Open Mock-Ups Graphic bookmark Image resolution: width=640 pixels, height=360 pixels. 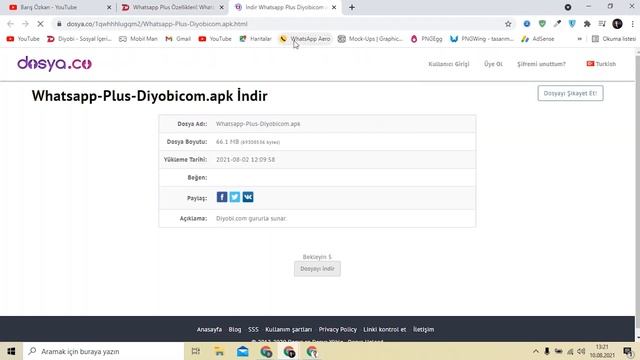tap(370, 39)
